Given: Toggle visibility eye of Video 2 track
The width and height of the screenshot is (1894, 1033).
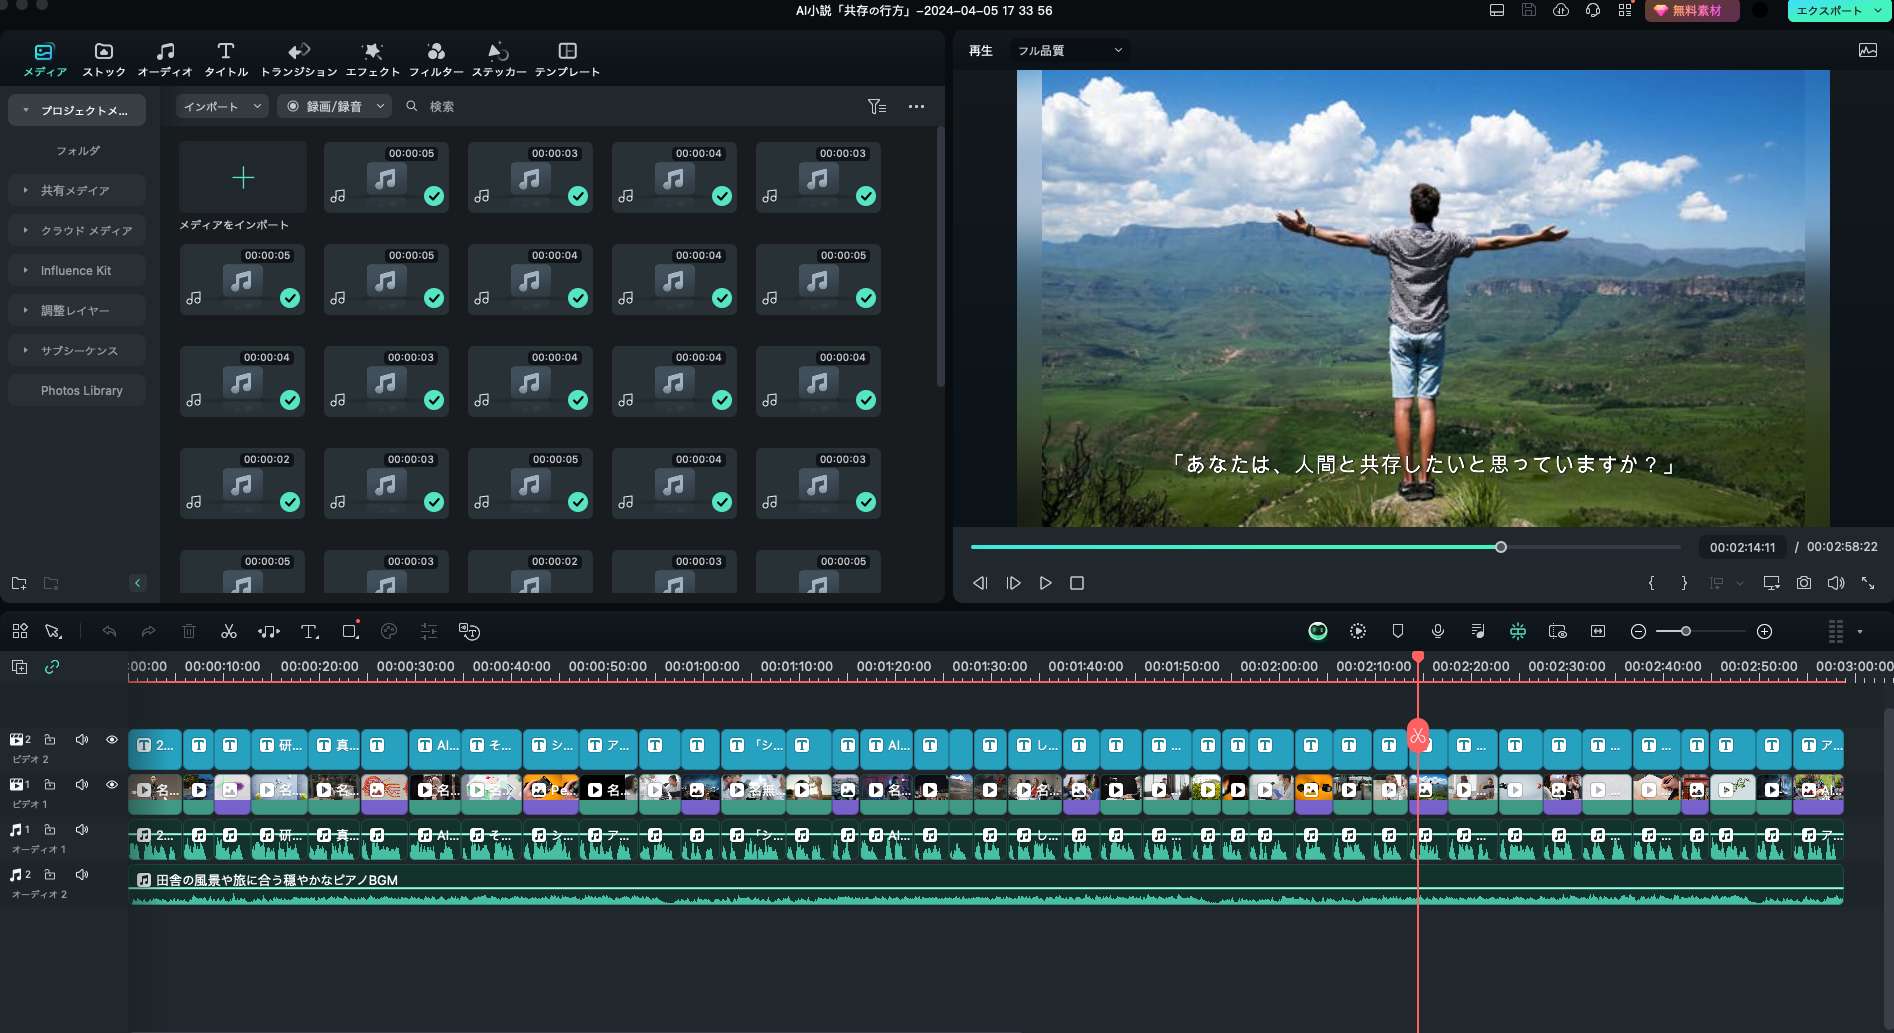Looking at the screenshot, I should coord(112,740).
